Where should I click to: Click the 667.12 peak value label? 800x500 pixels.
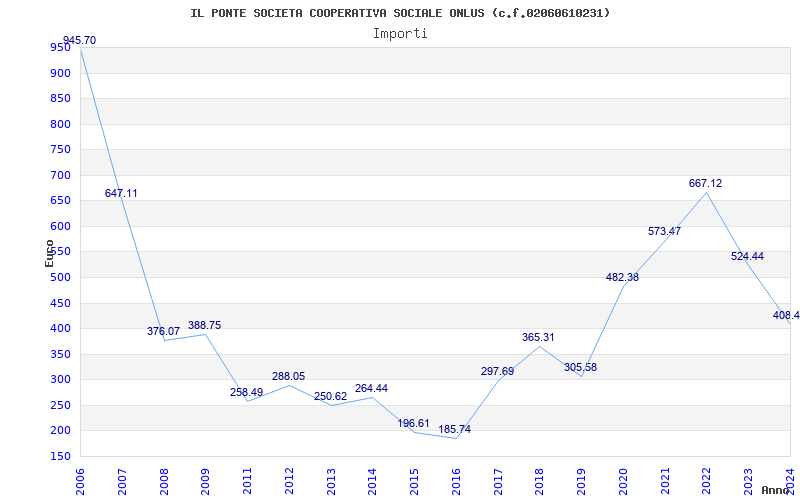706,183
